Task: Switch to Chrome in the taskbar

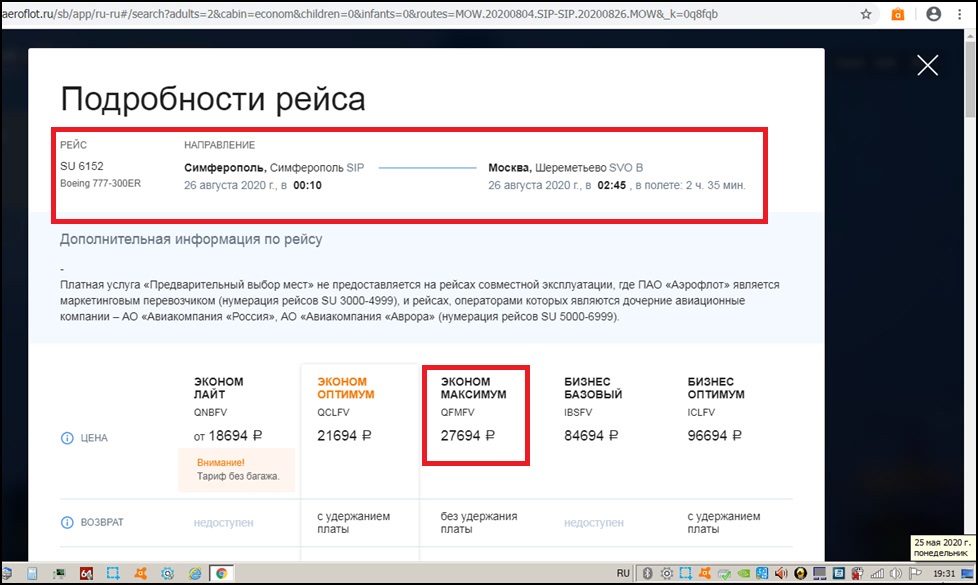Action: point(221,573)
